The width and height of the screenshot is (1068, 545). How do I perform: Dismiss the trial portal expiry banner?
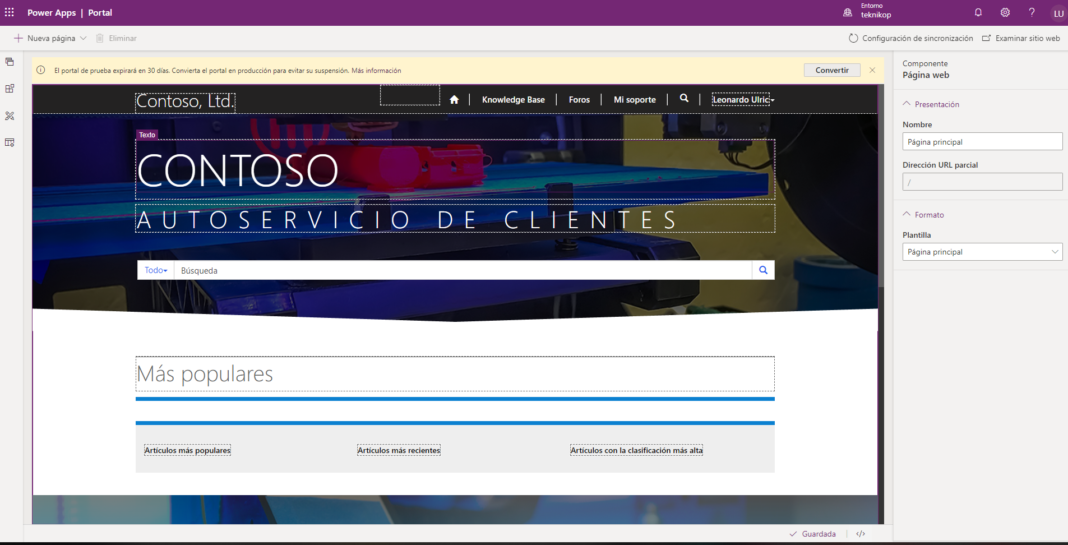click(x=873, y=69)
